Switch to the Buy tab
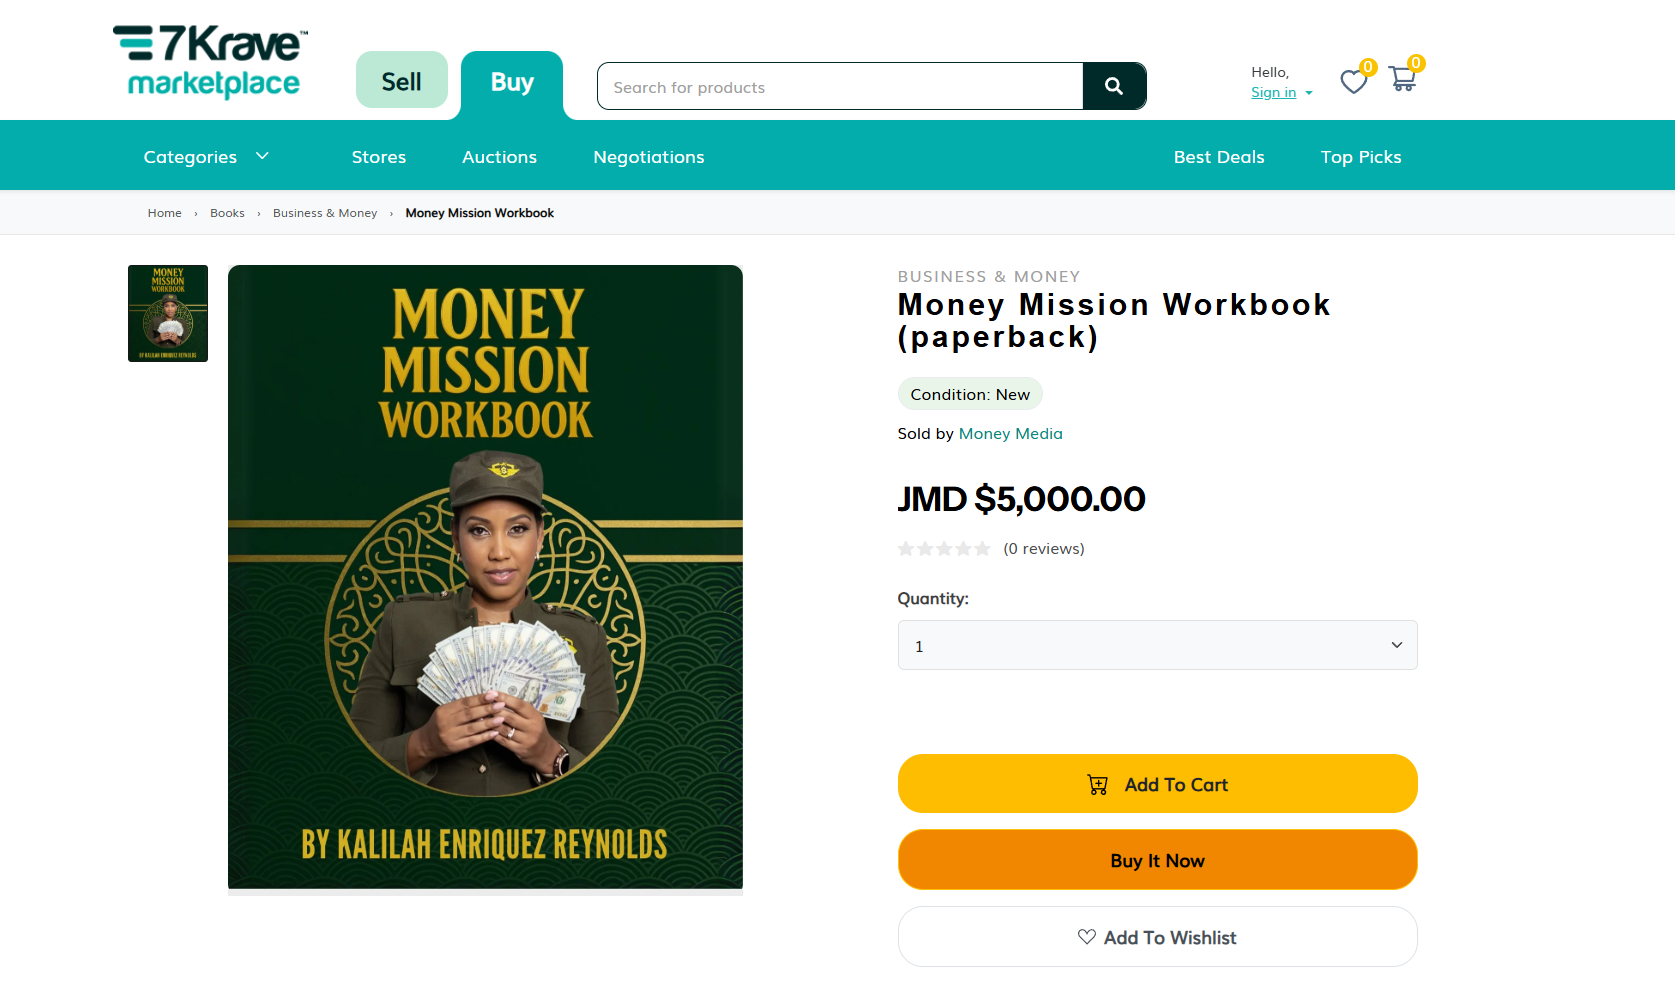 [512, 83]
